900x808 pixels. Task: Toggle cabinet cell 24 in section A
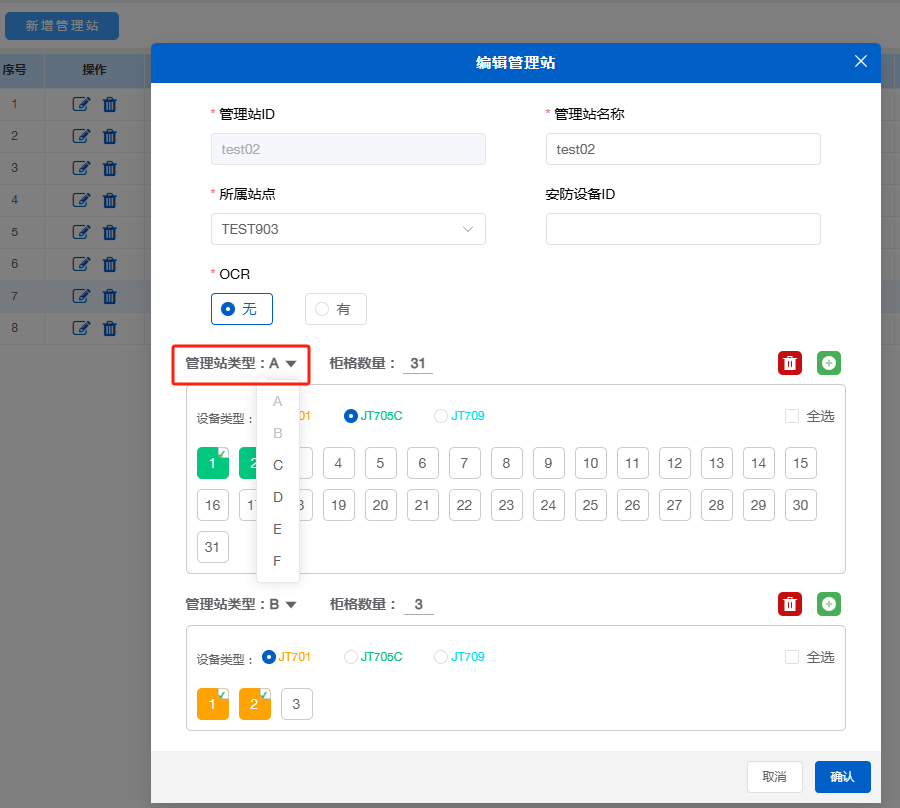tap(549, 505)
